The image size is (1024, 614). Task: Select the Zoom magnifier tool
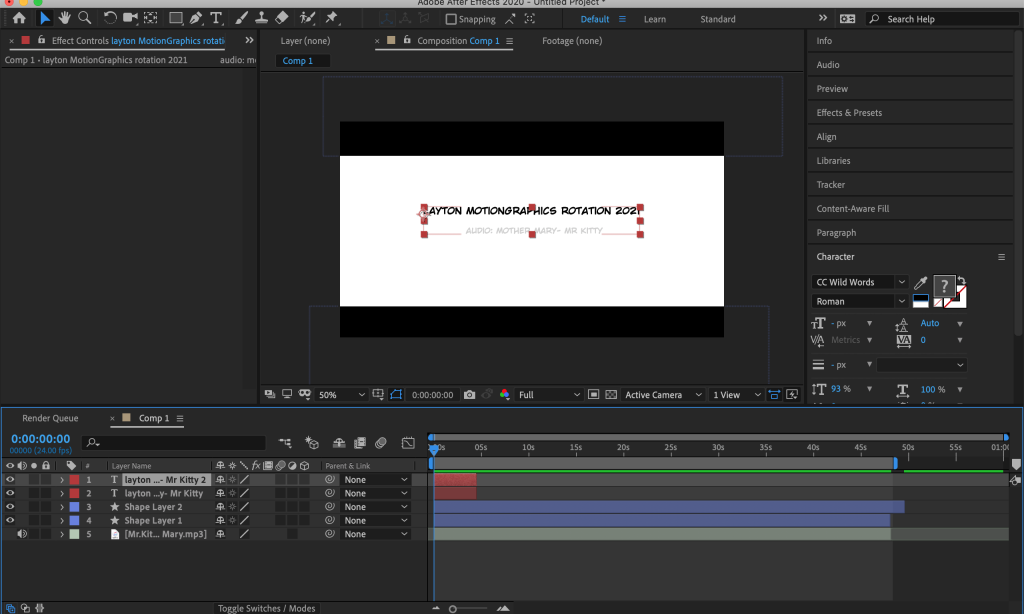pyautogui.click(x=84, y=18)
